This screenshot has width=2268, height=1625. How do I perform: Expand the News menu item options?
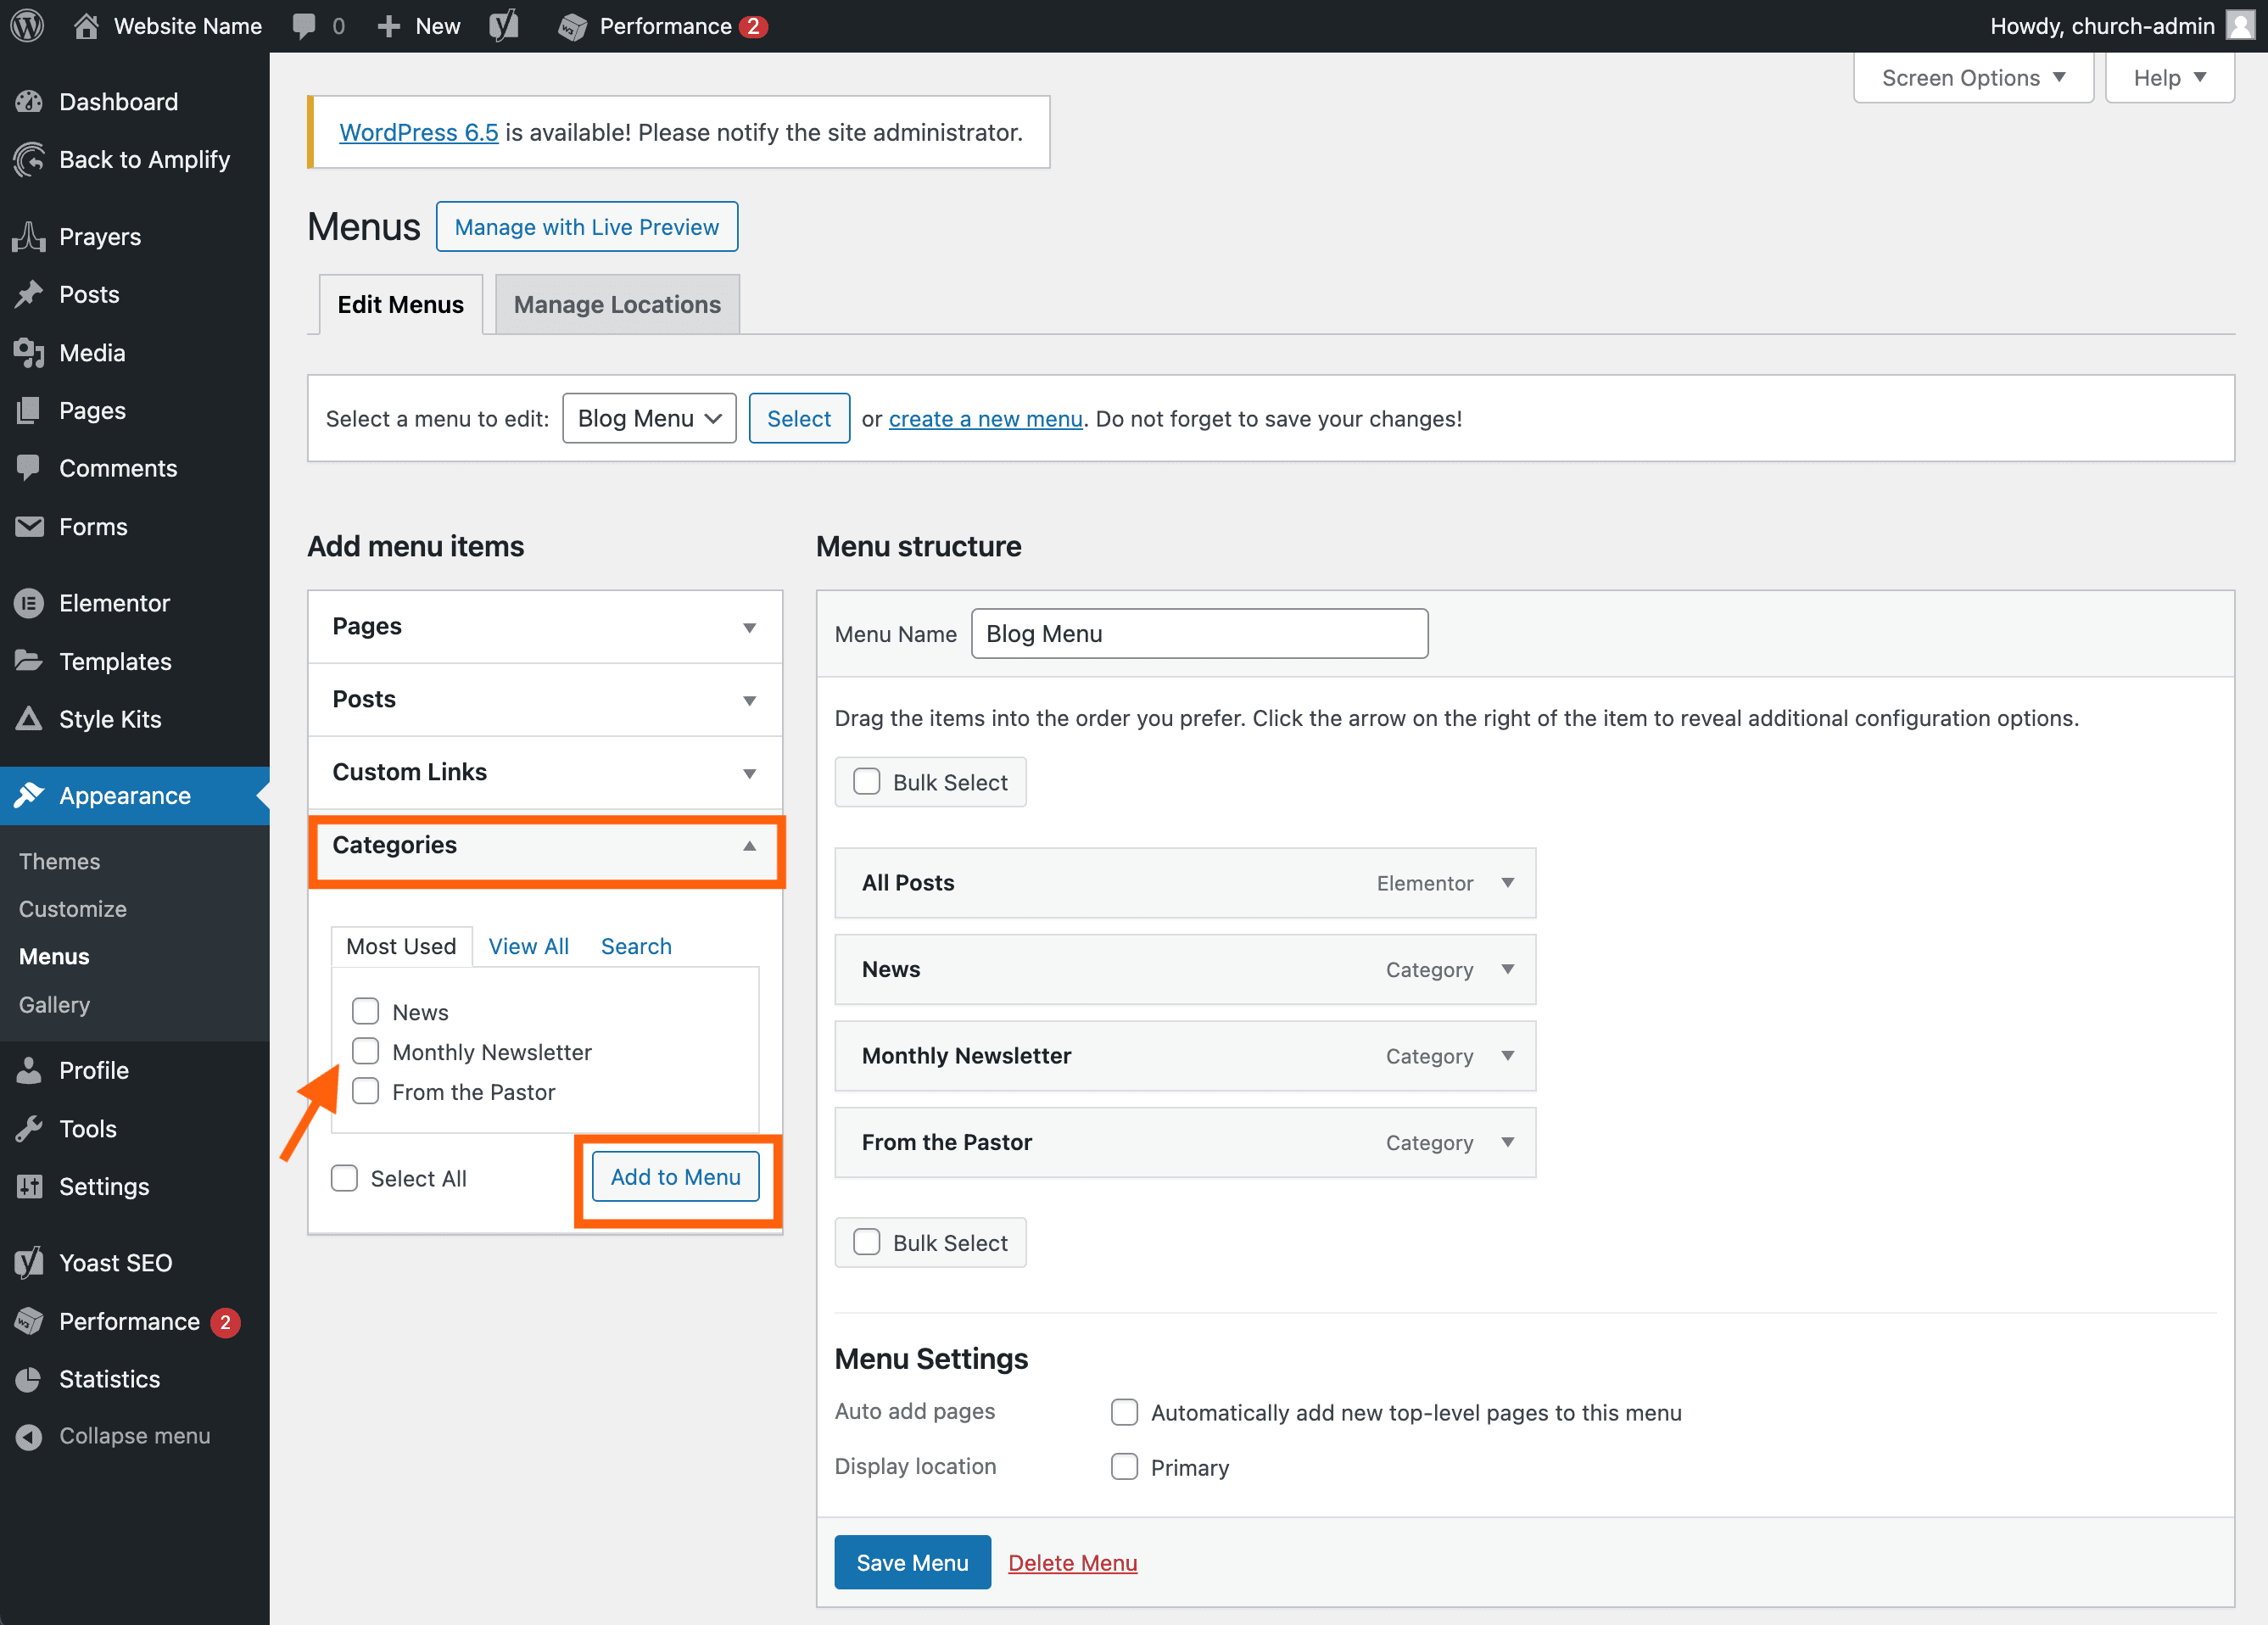(x=1508, y=969)
